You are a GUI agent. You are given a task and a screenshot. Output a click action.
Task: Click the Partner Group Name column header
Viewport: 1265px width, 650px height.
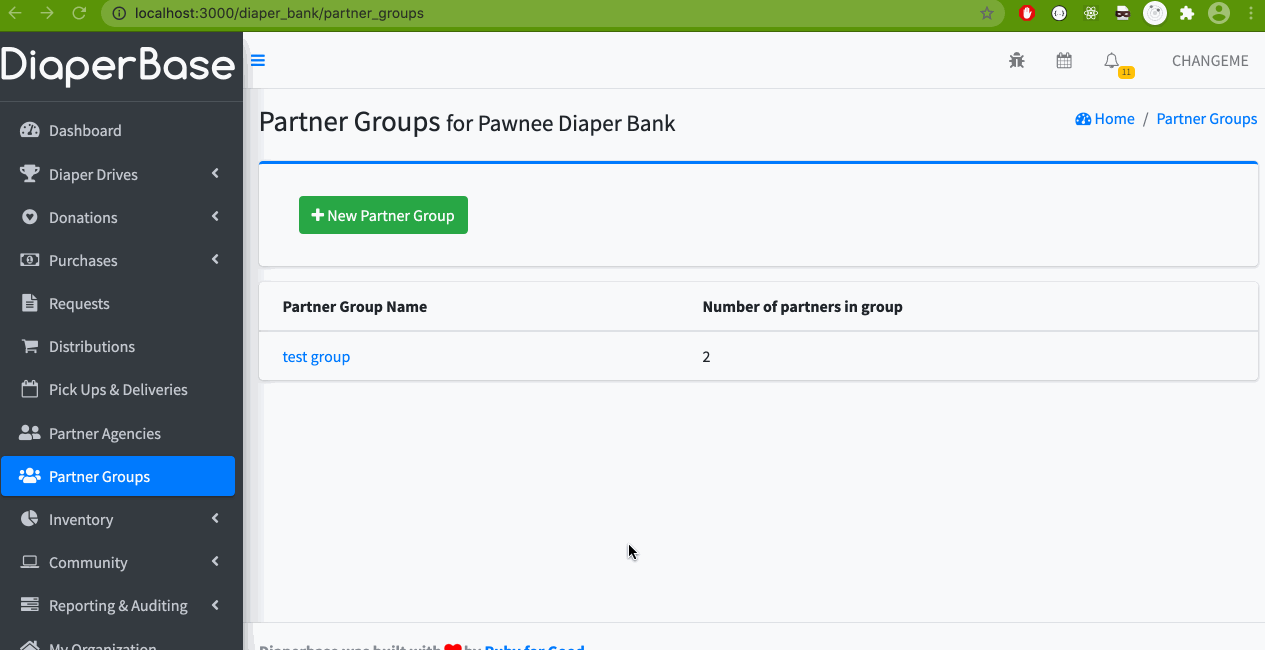(355, 307)
